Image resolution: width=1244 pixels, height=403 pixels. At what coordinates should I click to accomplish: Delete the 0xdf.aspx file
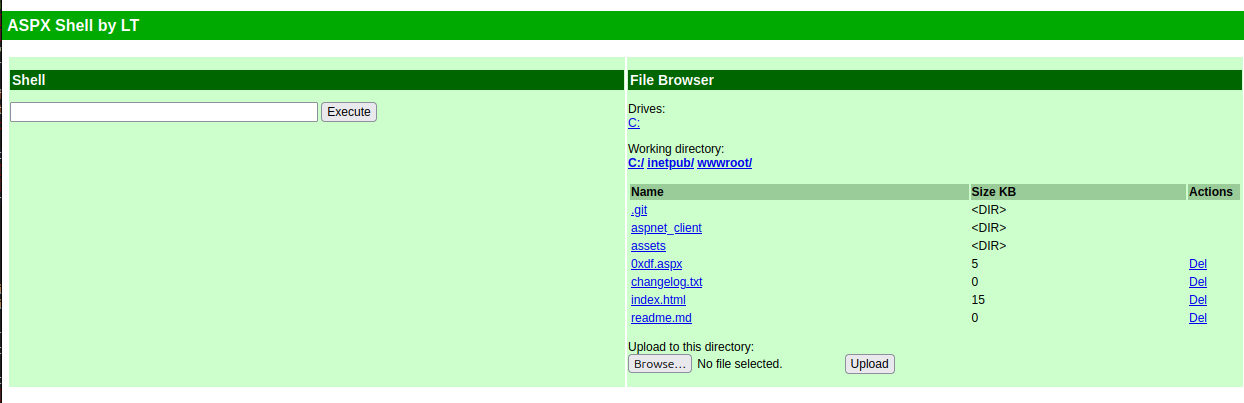[x=1198, y=264]
